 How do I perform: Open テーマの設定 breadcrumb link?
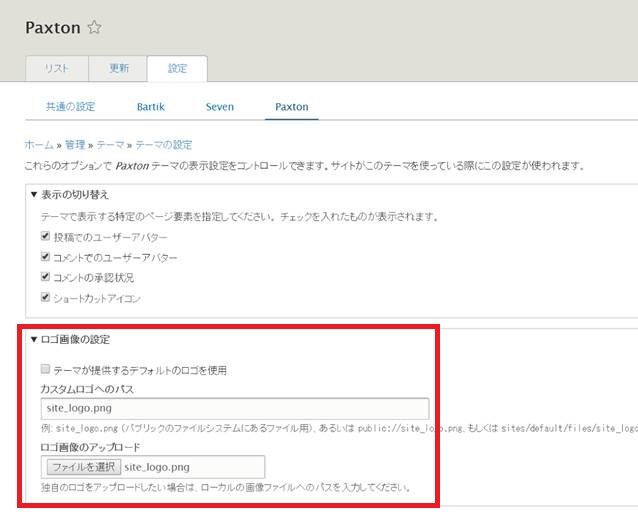(164, 145)
